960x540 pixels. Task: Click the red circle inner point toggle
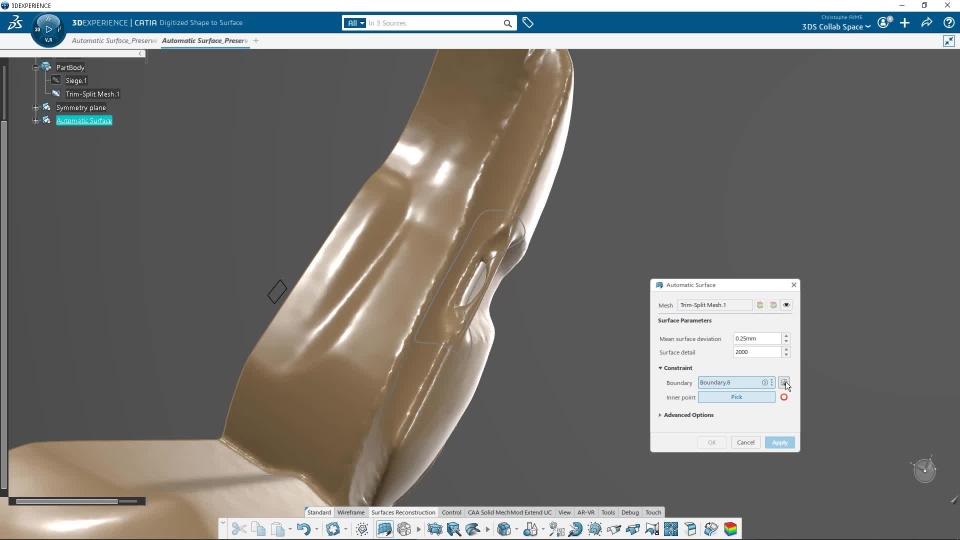click(784, 397)
